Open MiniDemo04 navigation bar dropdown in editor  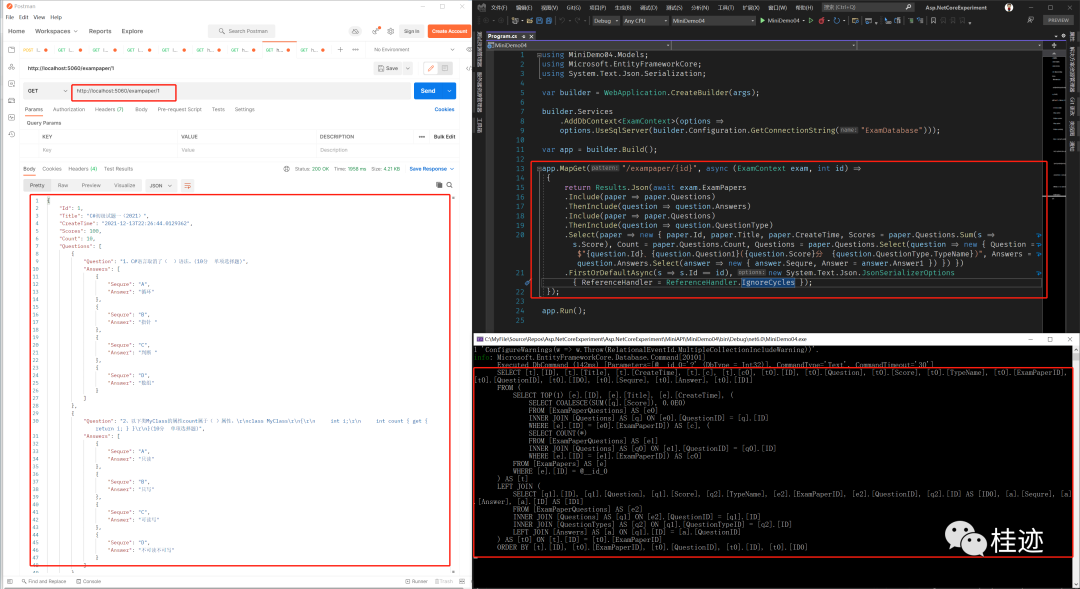point(579,45)
